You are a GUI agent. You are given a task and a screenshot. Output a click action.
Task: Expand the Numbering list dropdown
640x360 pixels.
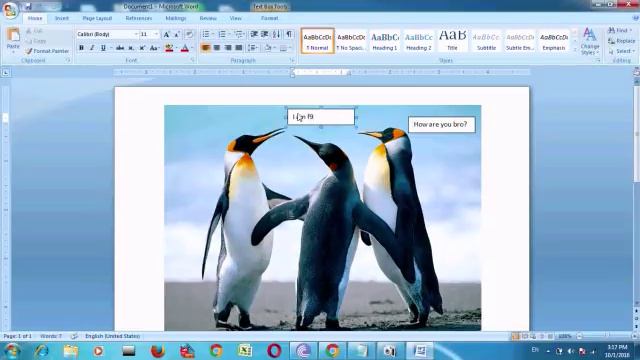coord(229,35)
